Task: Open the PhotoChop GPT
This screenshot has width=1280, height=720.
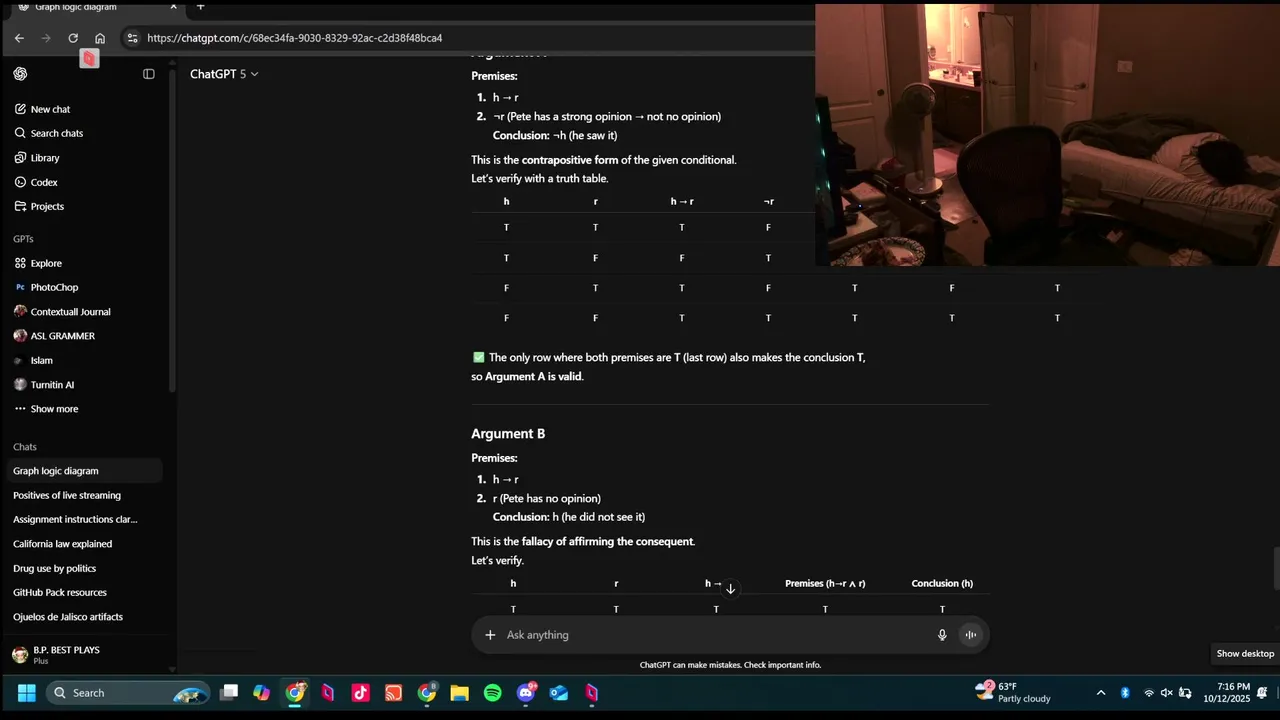Action: (54, 287)
